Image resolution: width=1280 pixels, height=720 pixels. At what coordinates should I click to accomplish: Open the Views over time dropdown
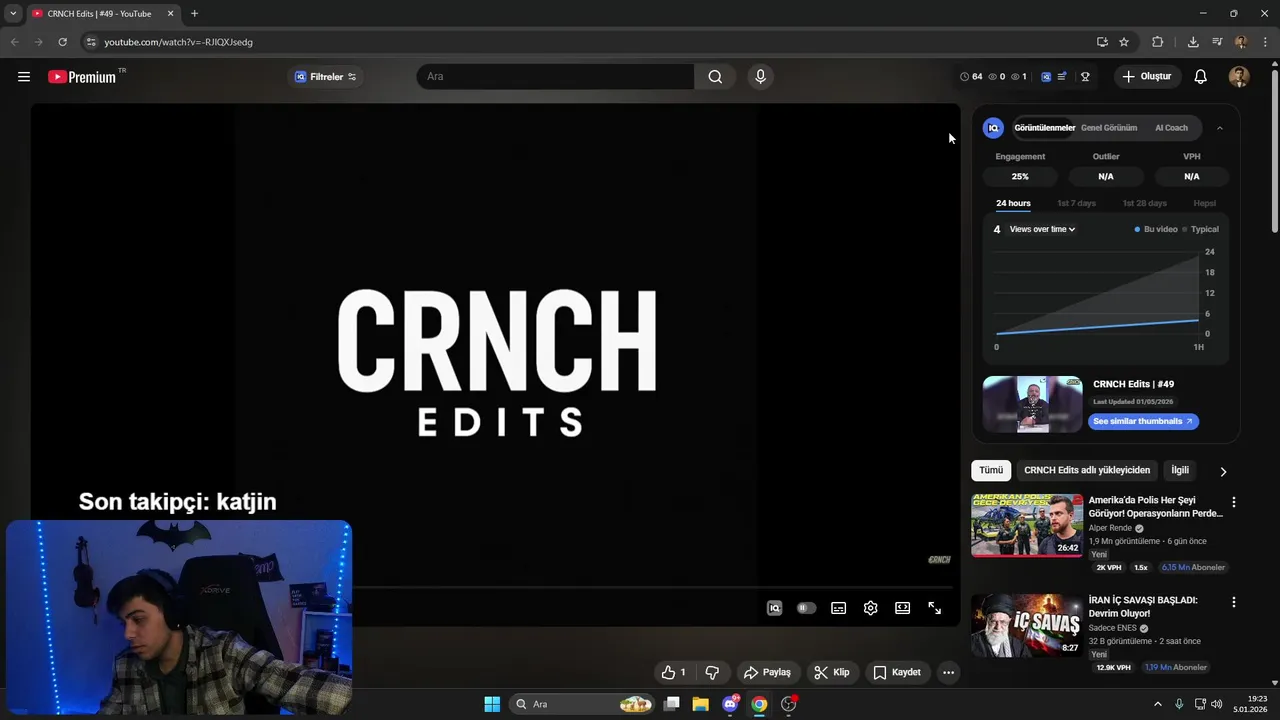click(1042, 229)
